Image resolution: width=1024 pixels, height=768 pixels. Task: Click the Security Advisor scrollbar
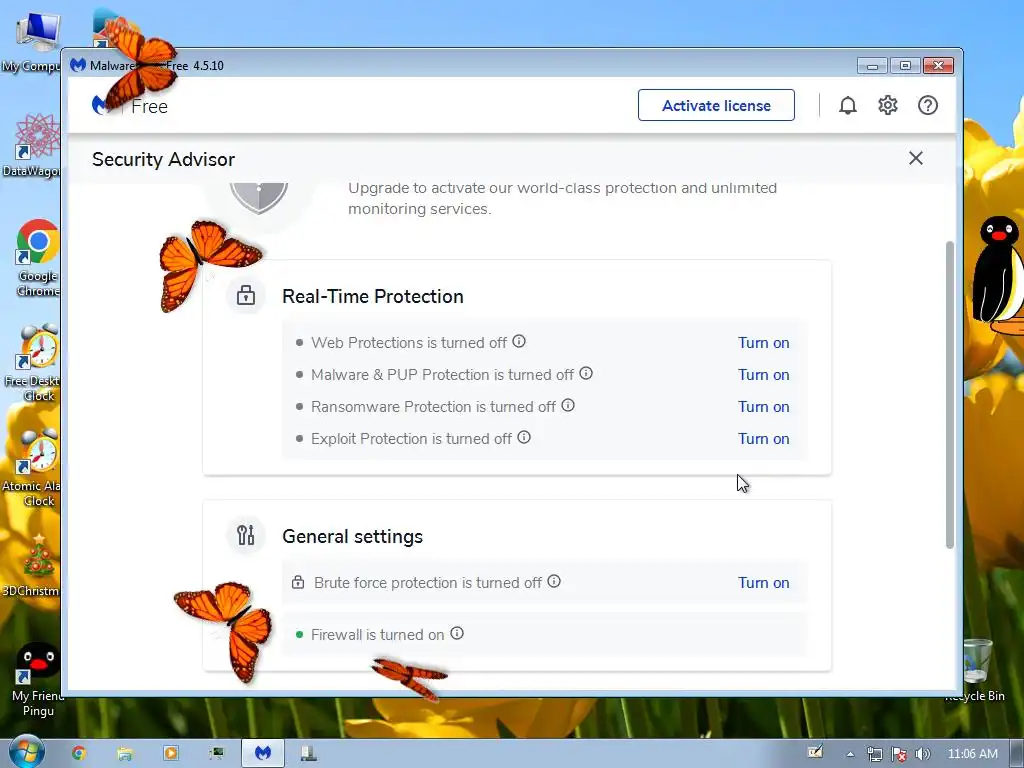click(950, 395)
